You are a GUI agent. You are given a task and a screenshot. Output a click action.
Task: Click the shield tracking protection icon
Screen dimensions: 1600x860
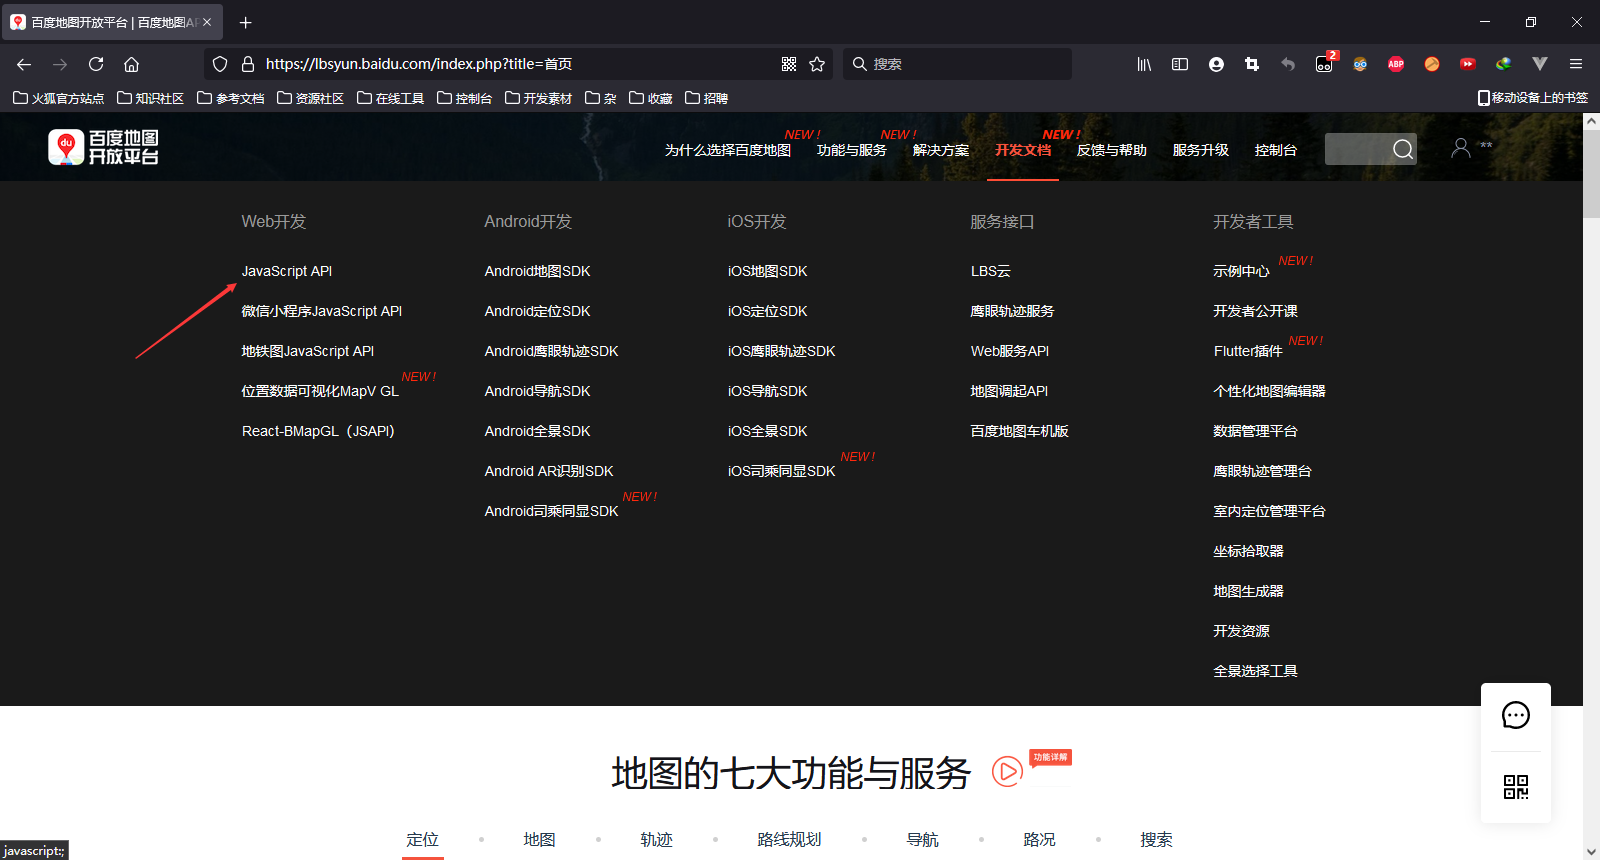(x=220, y=64)
